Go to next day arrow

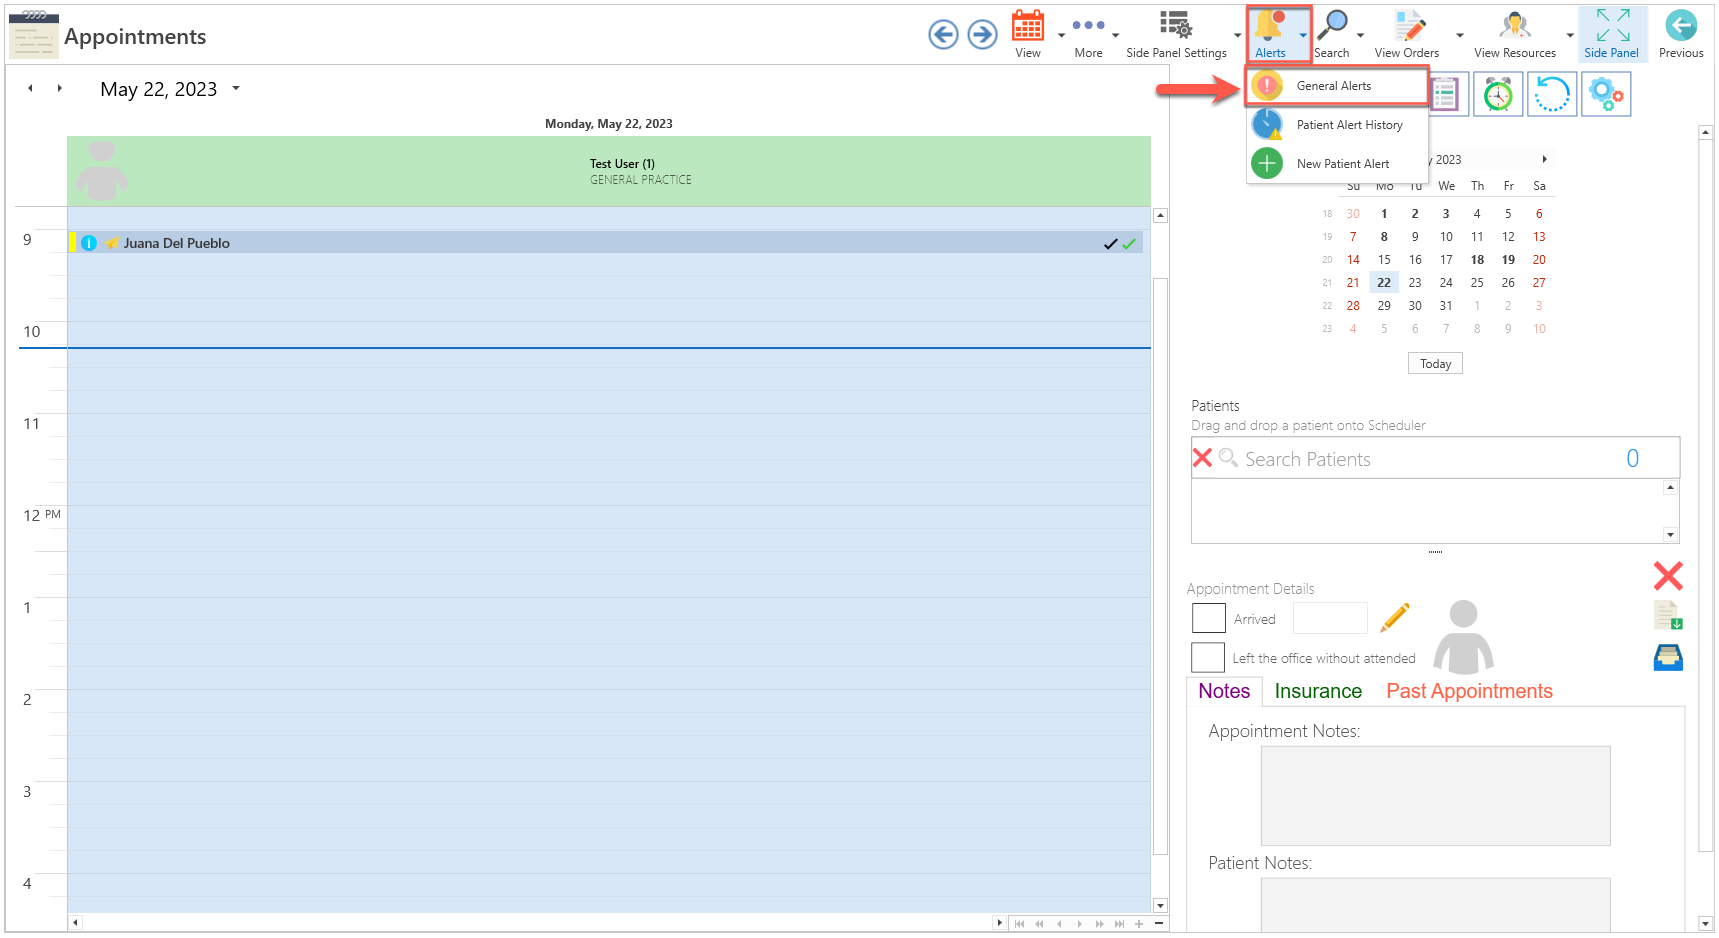coord(59,88)
